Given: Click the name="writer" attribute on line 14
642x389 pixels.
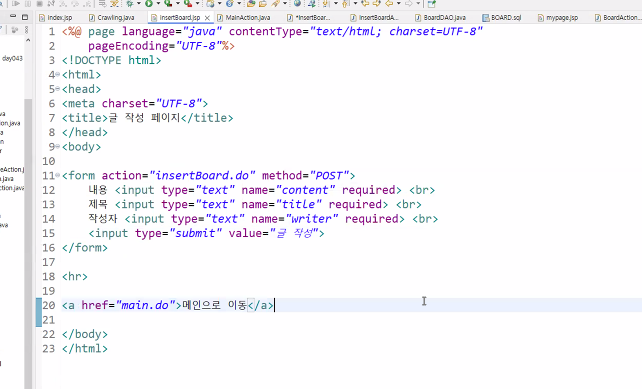Looking at the screenshot, I should [295, 219].
